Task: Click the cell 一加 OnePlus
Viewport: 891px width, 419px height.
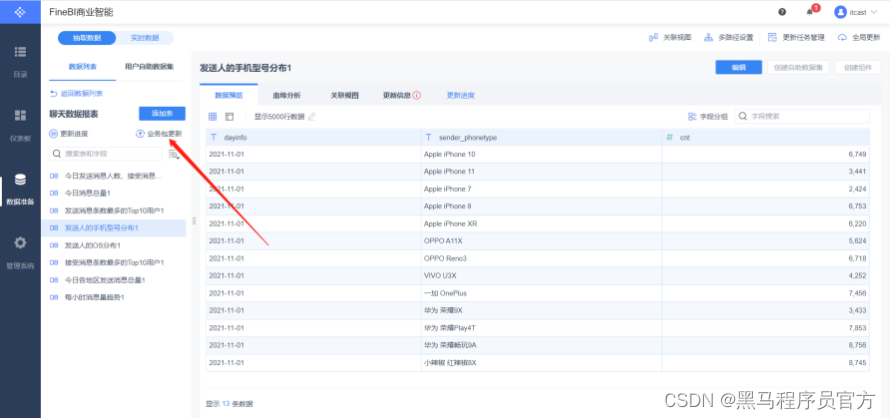Action: [x=542, y=293]
